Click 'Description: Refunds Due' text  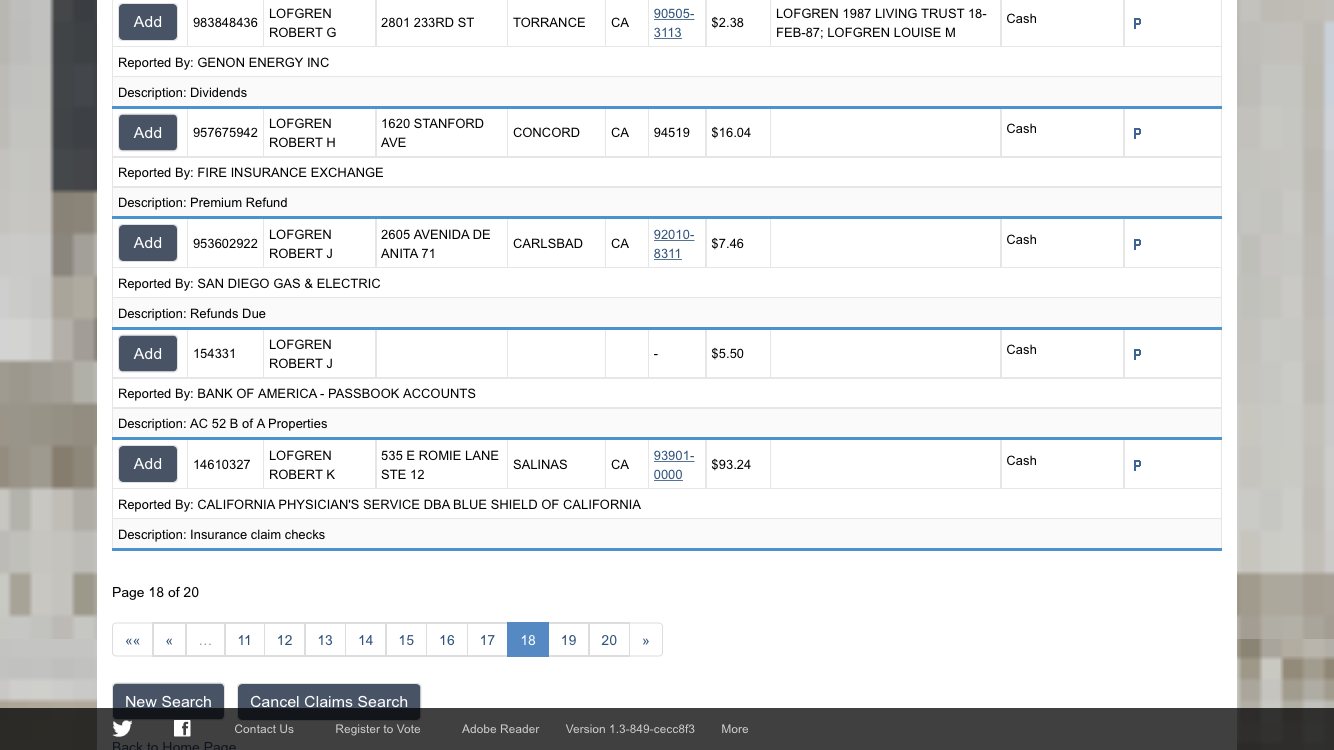(192, 313)
